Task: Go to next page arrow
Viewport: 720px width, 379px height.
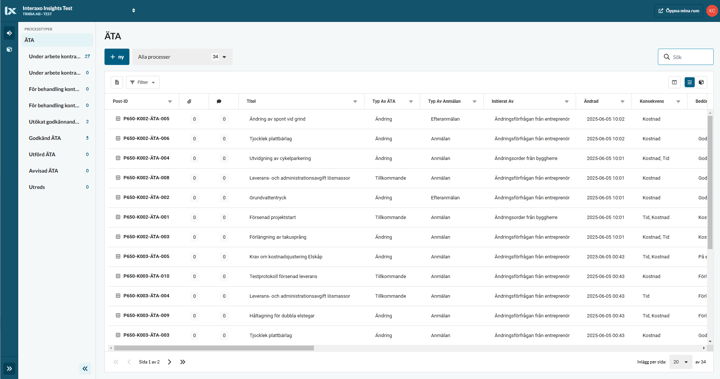Action: [169, 362]
